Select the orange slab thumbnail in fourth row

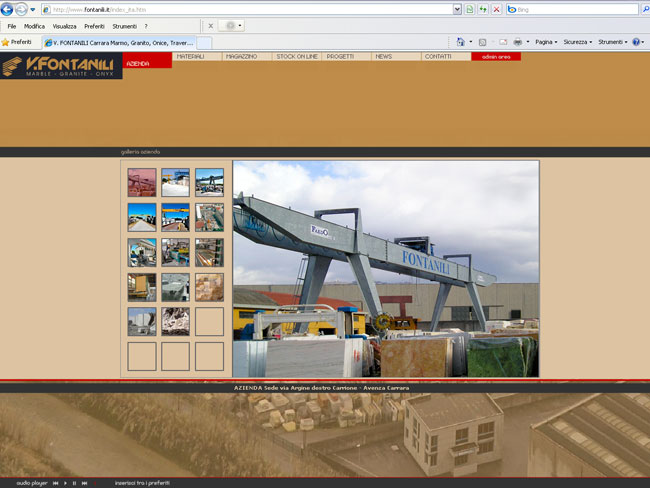coord(142,287)
